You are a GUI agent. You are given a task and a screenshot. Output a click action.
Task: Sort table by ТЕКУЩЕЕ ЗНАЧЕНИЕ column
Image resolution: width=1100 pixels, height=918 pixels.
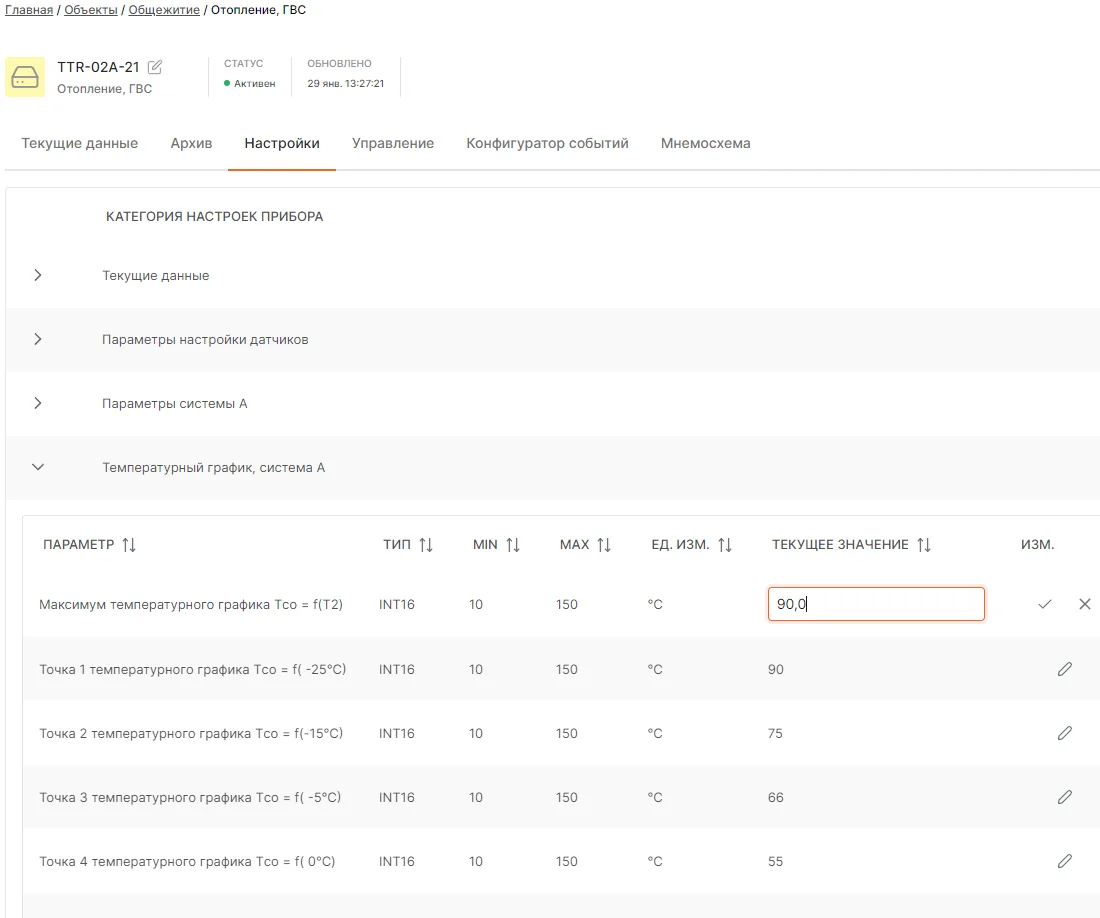pos(924,545)
